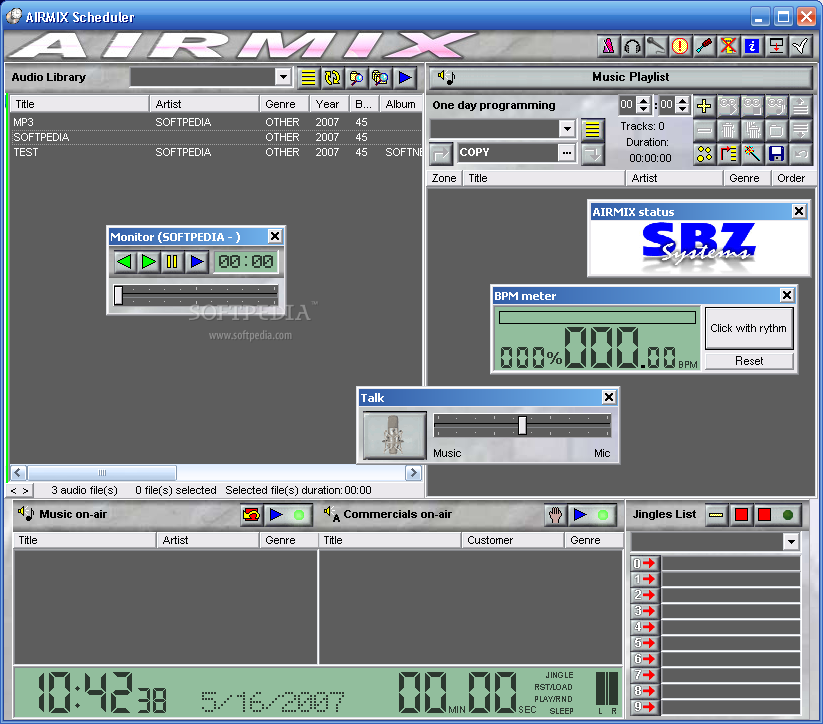
Task: Click the Music Playlist speaker note icon
Action: [x=446, y=78]
